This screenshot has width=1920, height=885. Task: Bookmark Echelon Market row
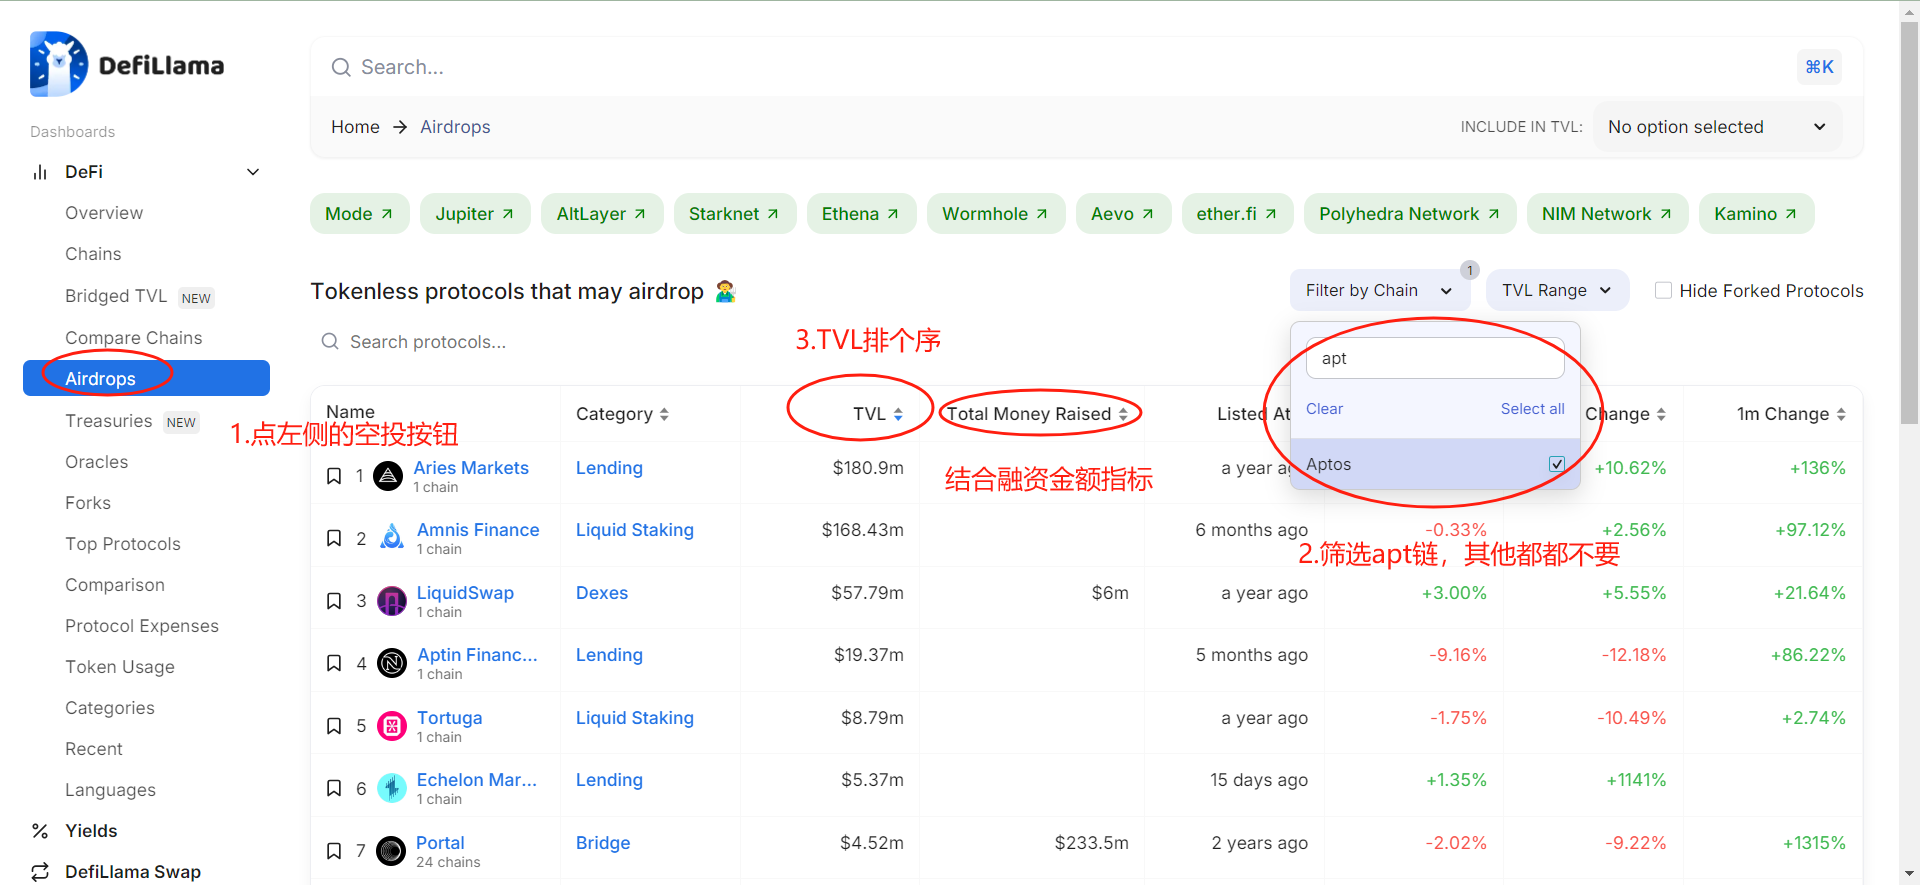(334, 788)
